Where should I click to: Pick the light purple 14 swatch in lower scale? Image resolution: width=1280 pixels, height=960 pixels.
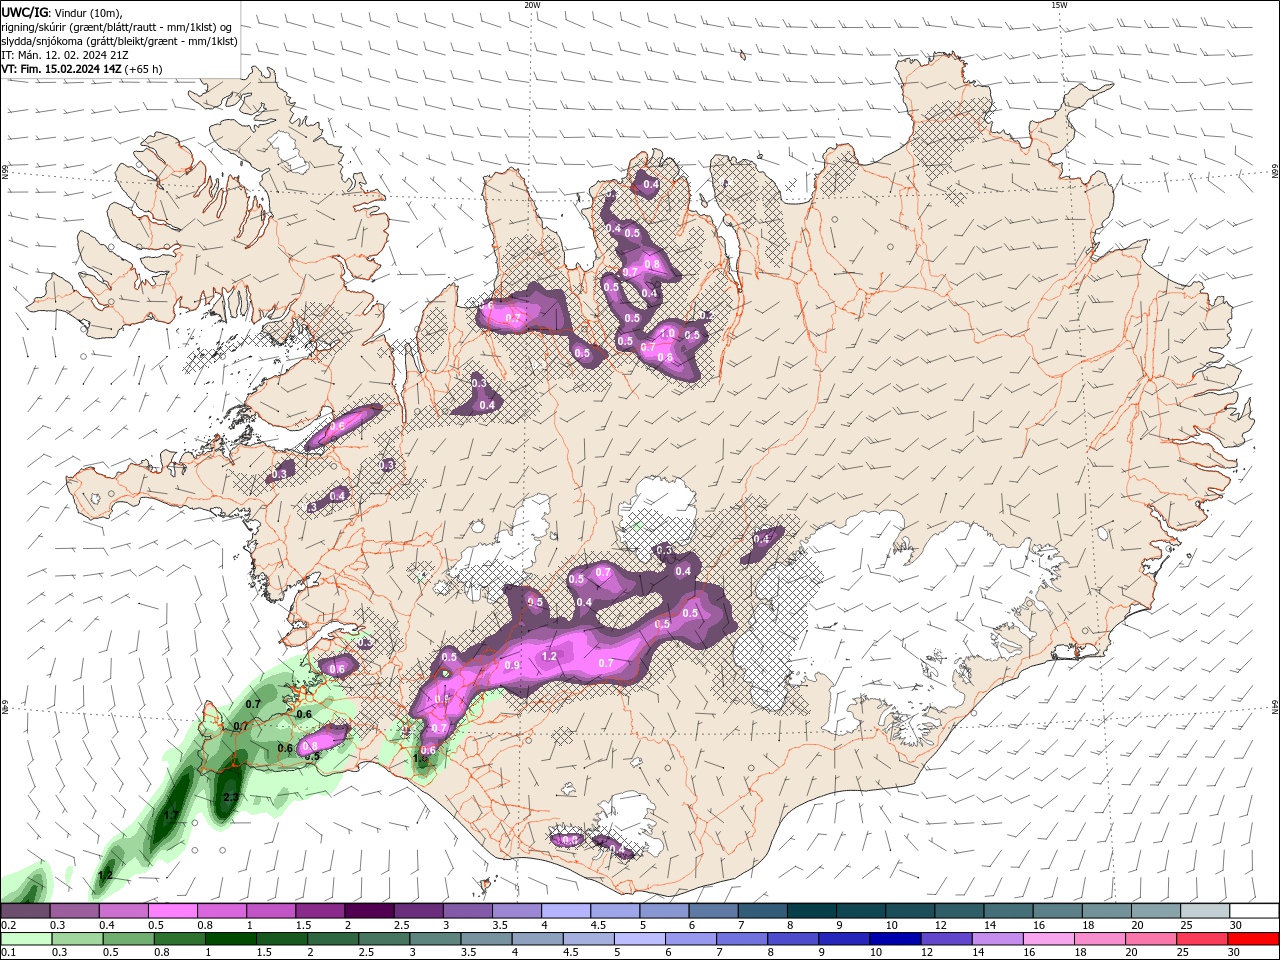(x=997, y=939)
